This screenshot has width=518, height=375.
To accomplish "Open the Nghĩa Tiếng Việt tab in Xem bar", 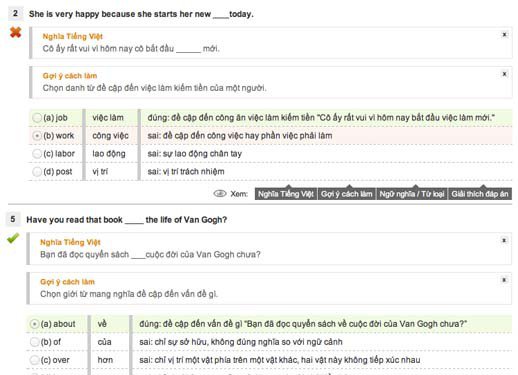I will pyautogui.click(x=286, y=194).
